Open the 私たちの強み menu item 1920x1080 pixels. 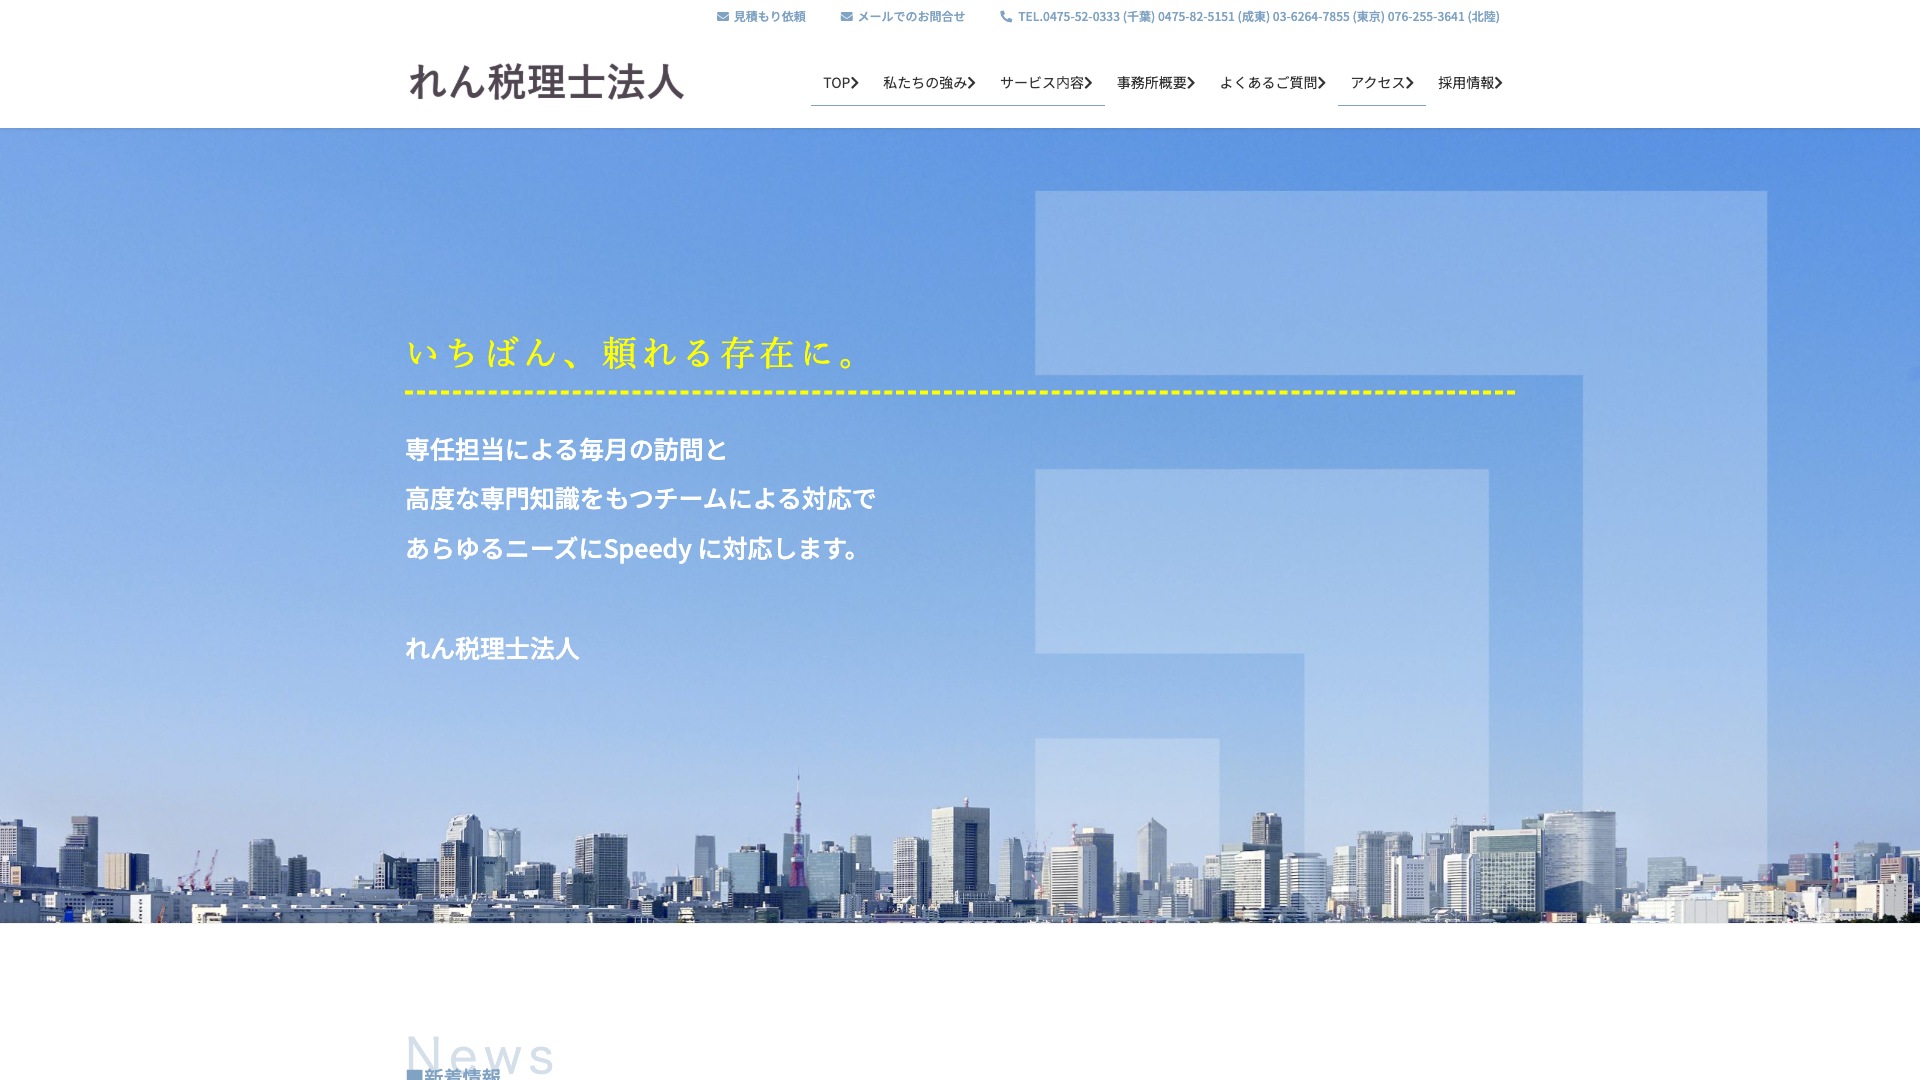click(x=925, y=83)
